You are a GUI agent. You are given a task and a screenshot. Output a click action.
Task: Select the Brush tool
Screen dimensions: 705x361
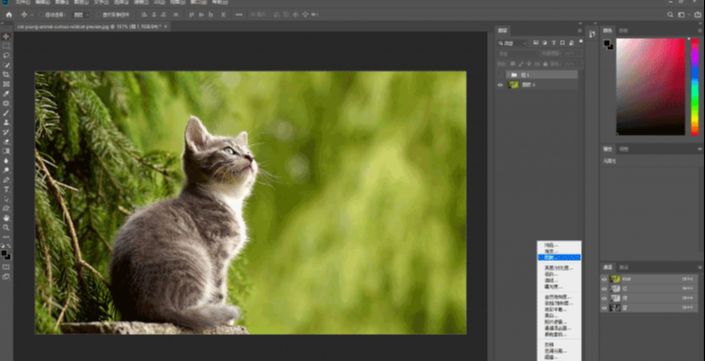click(6, 113)
